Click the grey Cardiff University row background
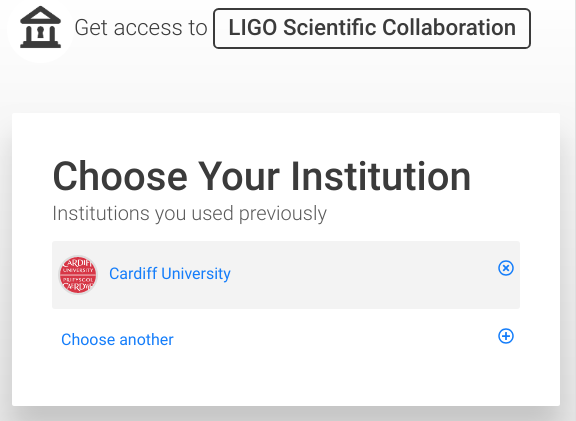This screenshot has width=576, height=421. [x=286, y=275]
